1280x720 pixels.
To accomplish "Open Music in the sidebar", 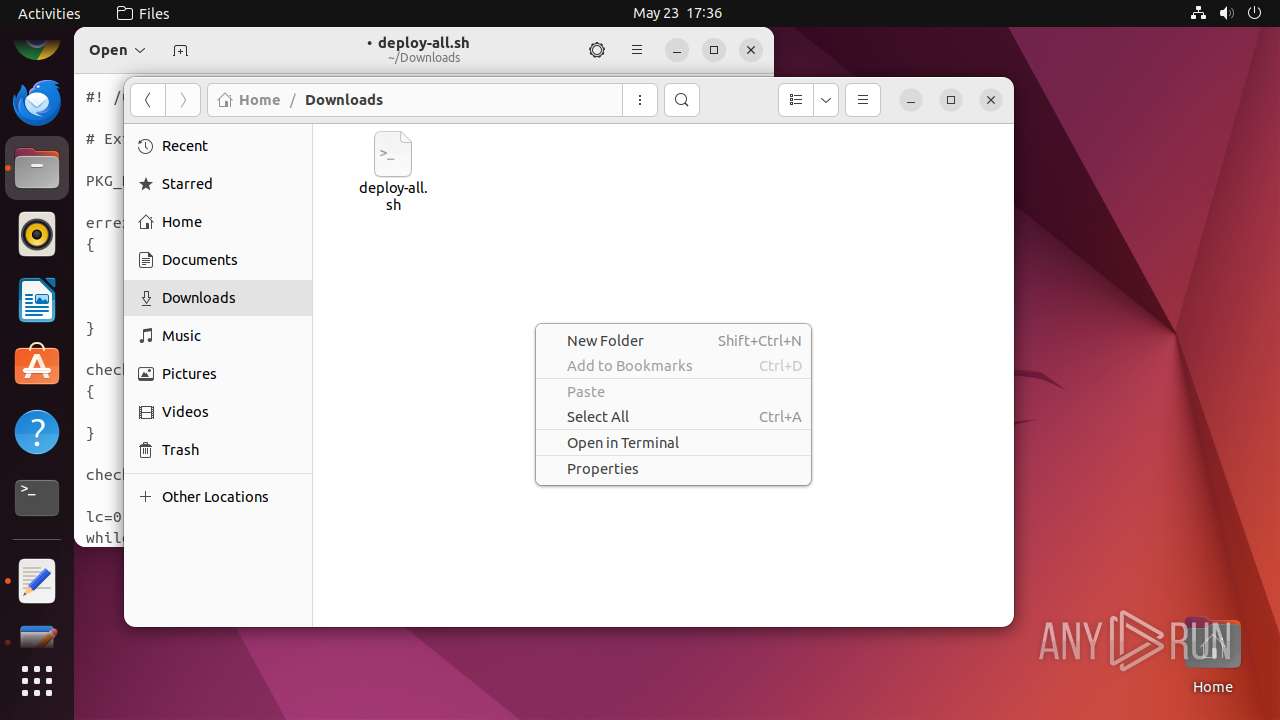I will [218, 336].
